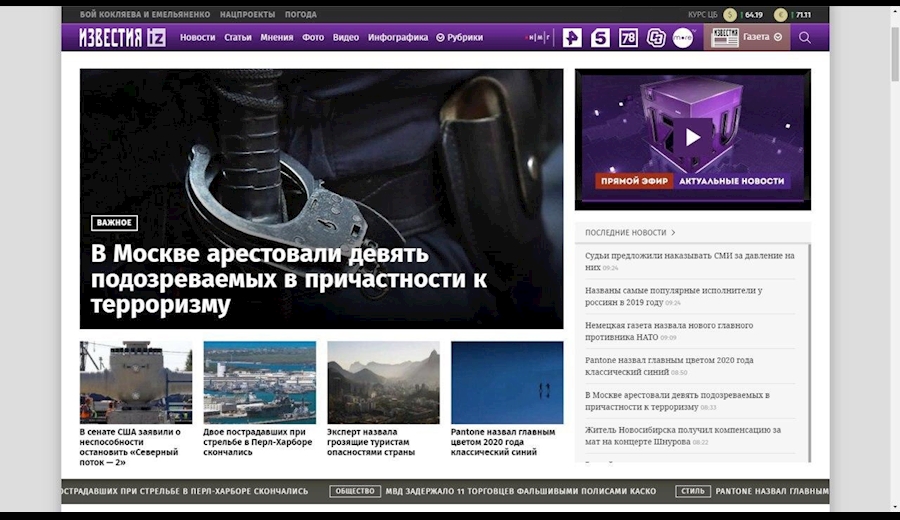This screenshot has width=900, height=520.
Task: Open the Погода link in top bar
Action: click(x=300, y=15)
